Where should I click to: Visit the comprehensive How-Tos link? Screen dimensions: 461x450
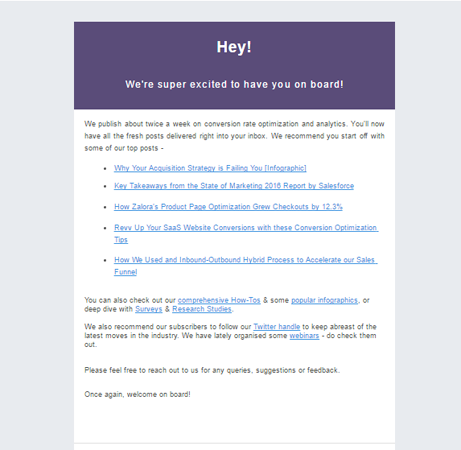point(219,300)
